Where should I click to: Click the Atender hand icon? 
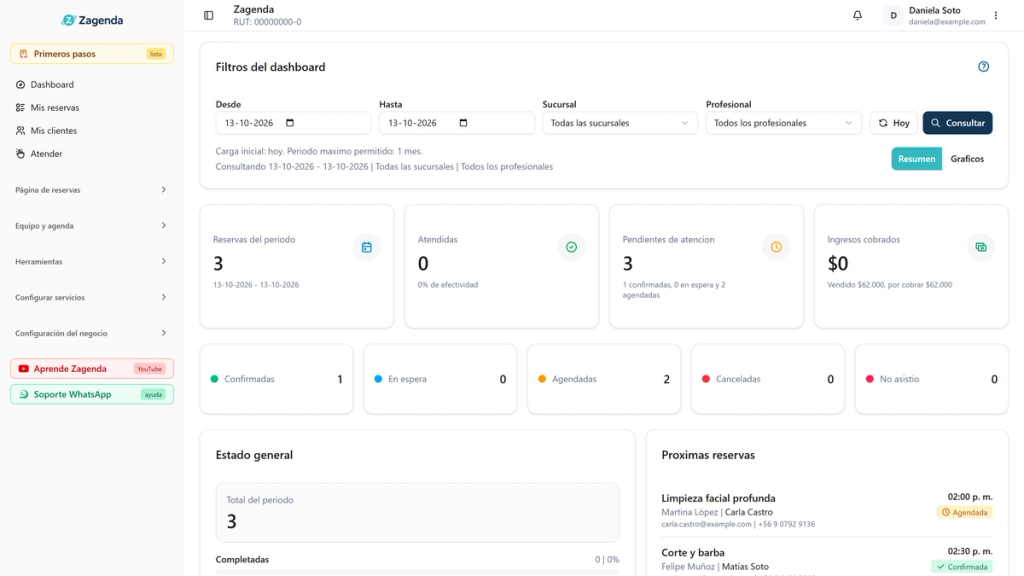[20, 153]
